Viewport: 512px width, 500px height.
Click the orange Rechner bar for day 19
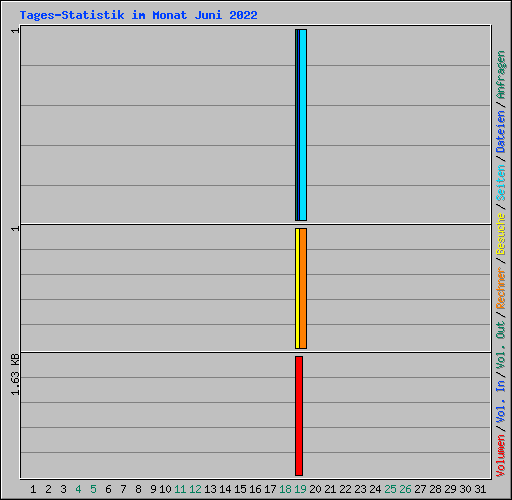pyautogui.click(x=303, y=288)
